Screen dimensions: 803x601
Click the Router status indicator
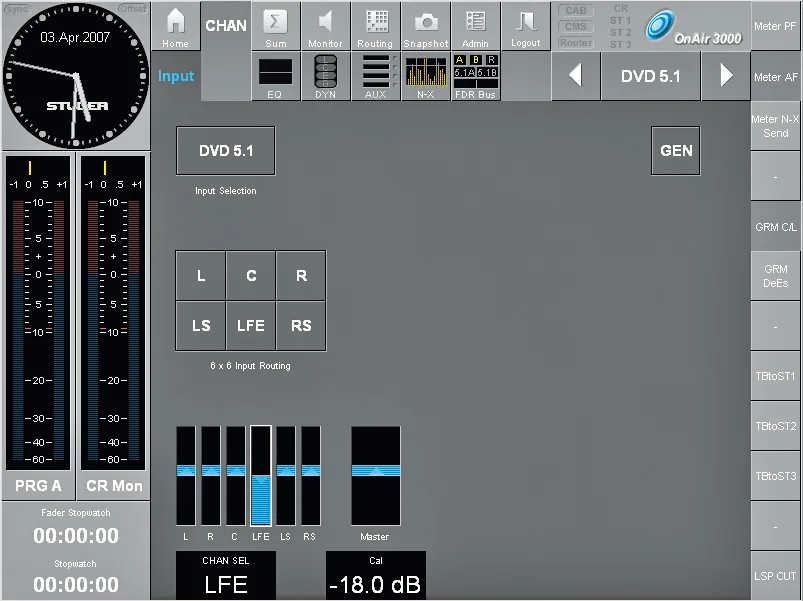(x=576, y=42)
